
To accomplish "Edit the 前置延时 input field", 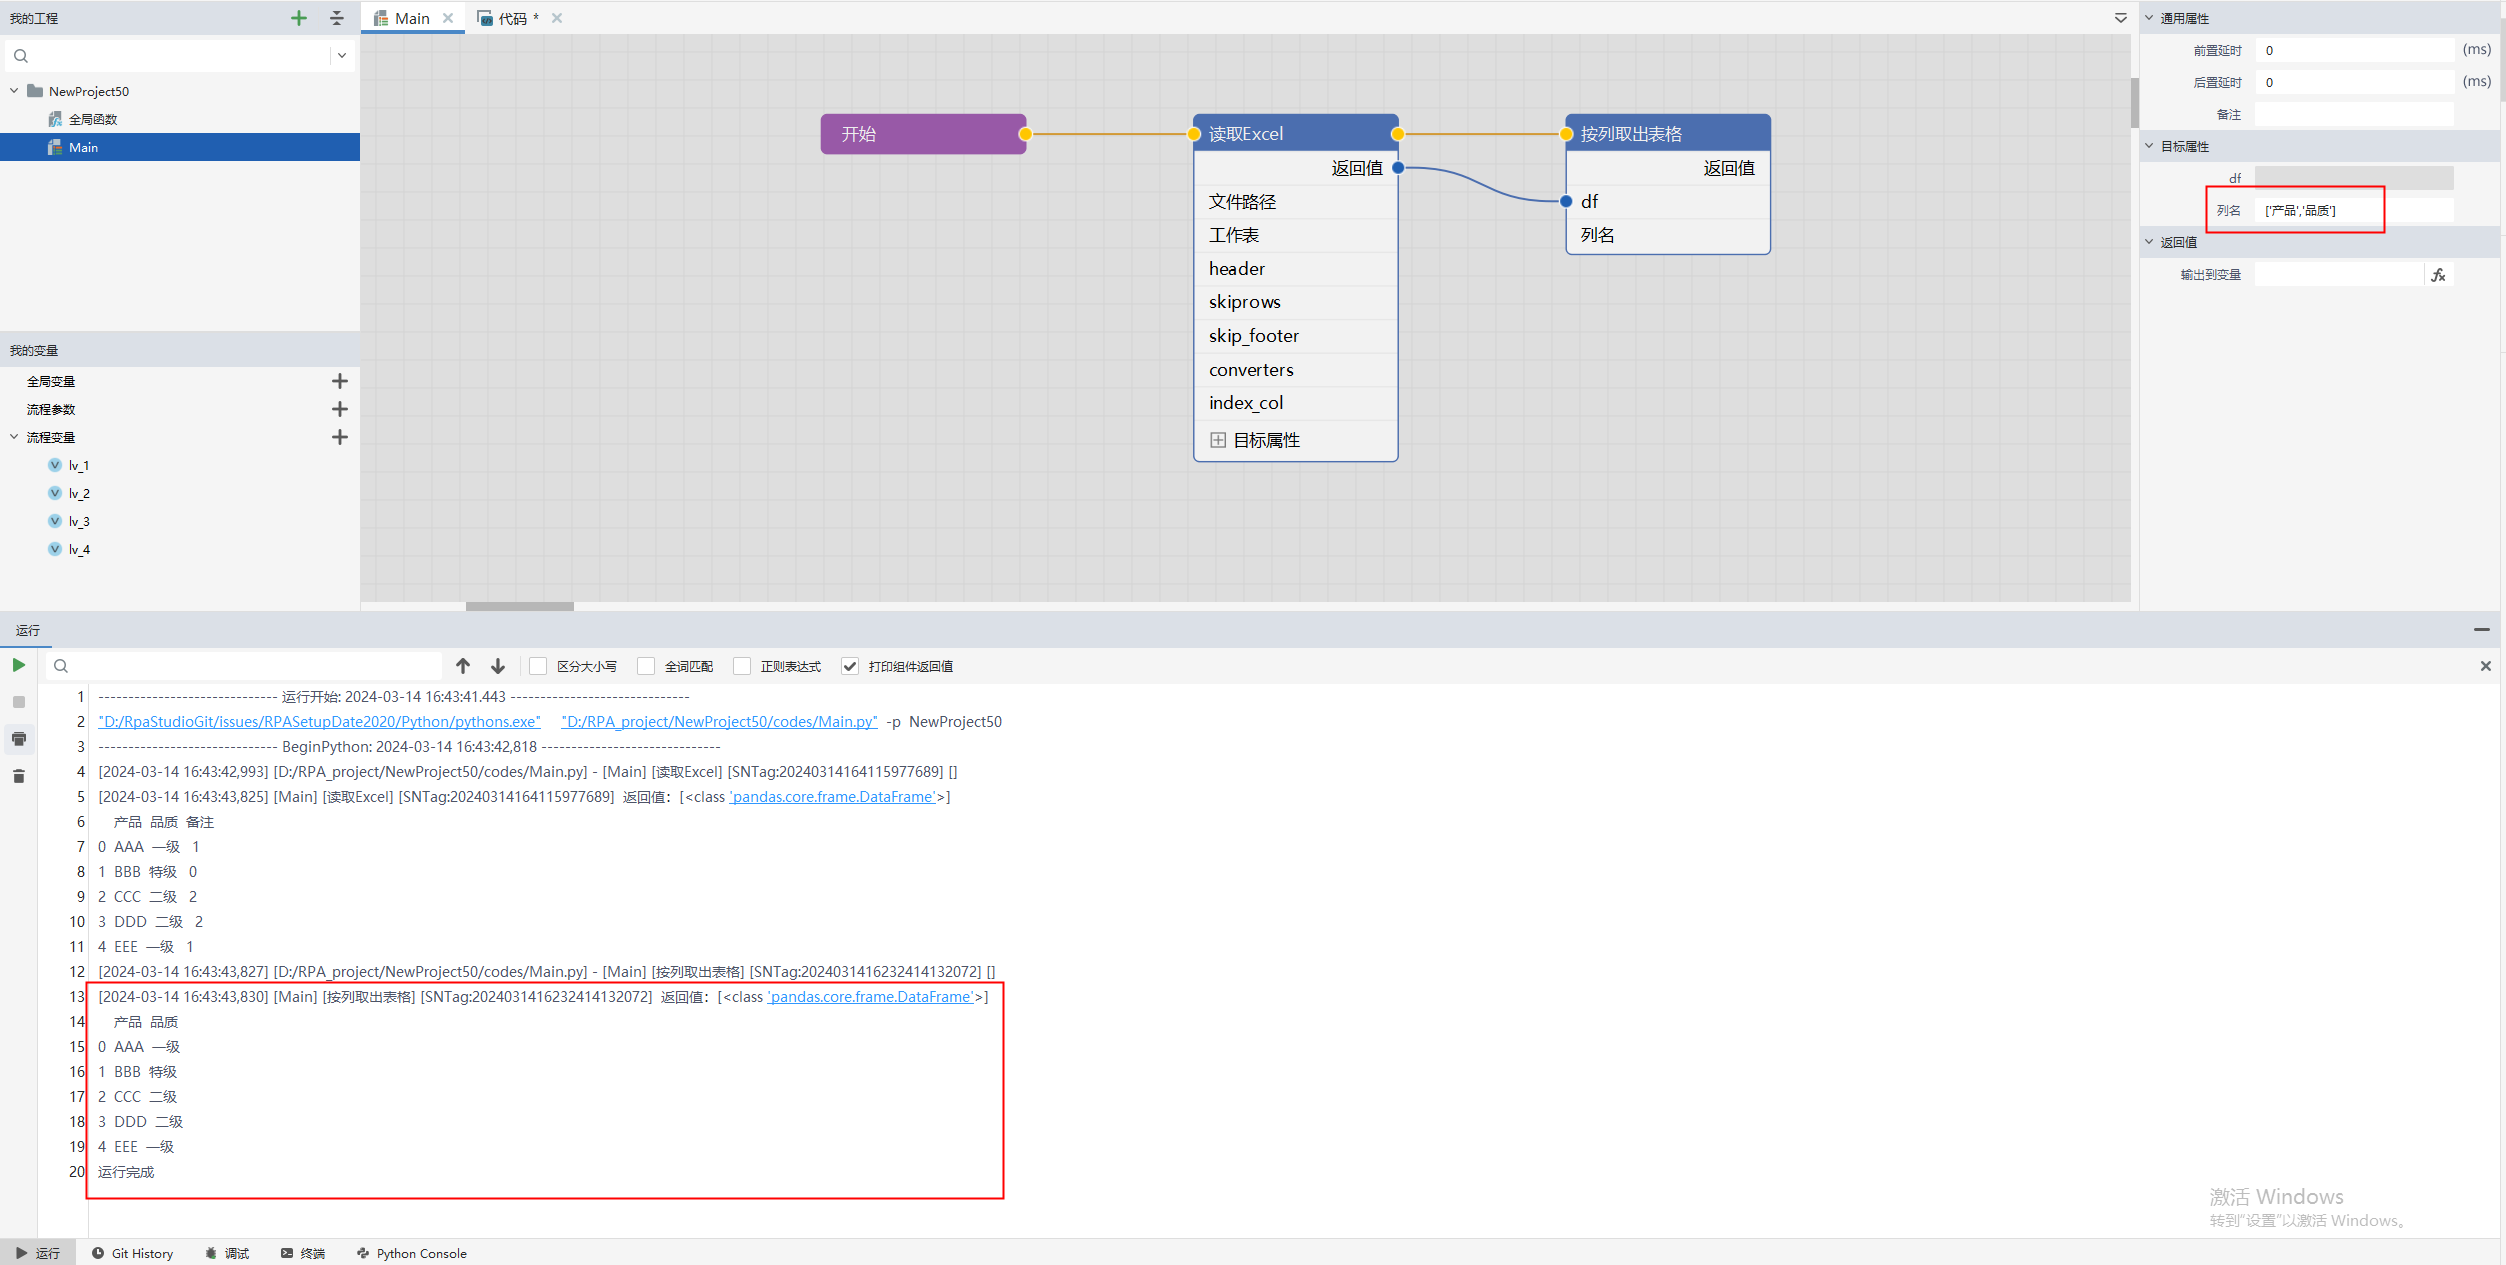I will pos(2354,50).
